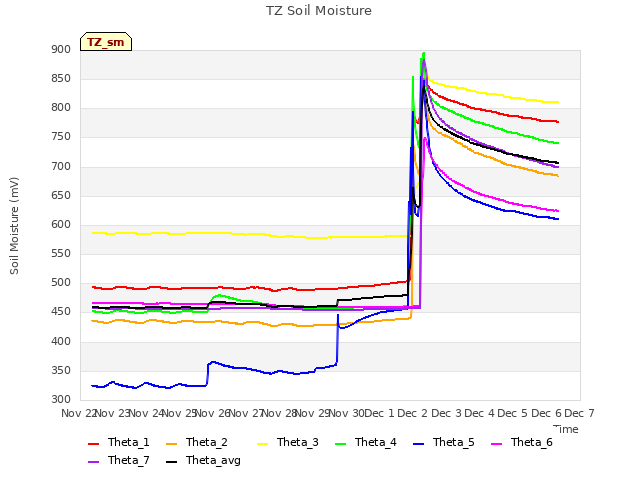Click the orange Theta_2 legend color marker
This screenshot has height=480, width=640.
click(171, 444)
